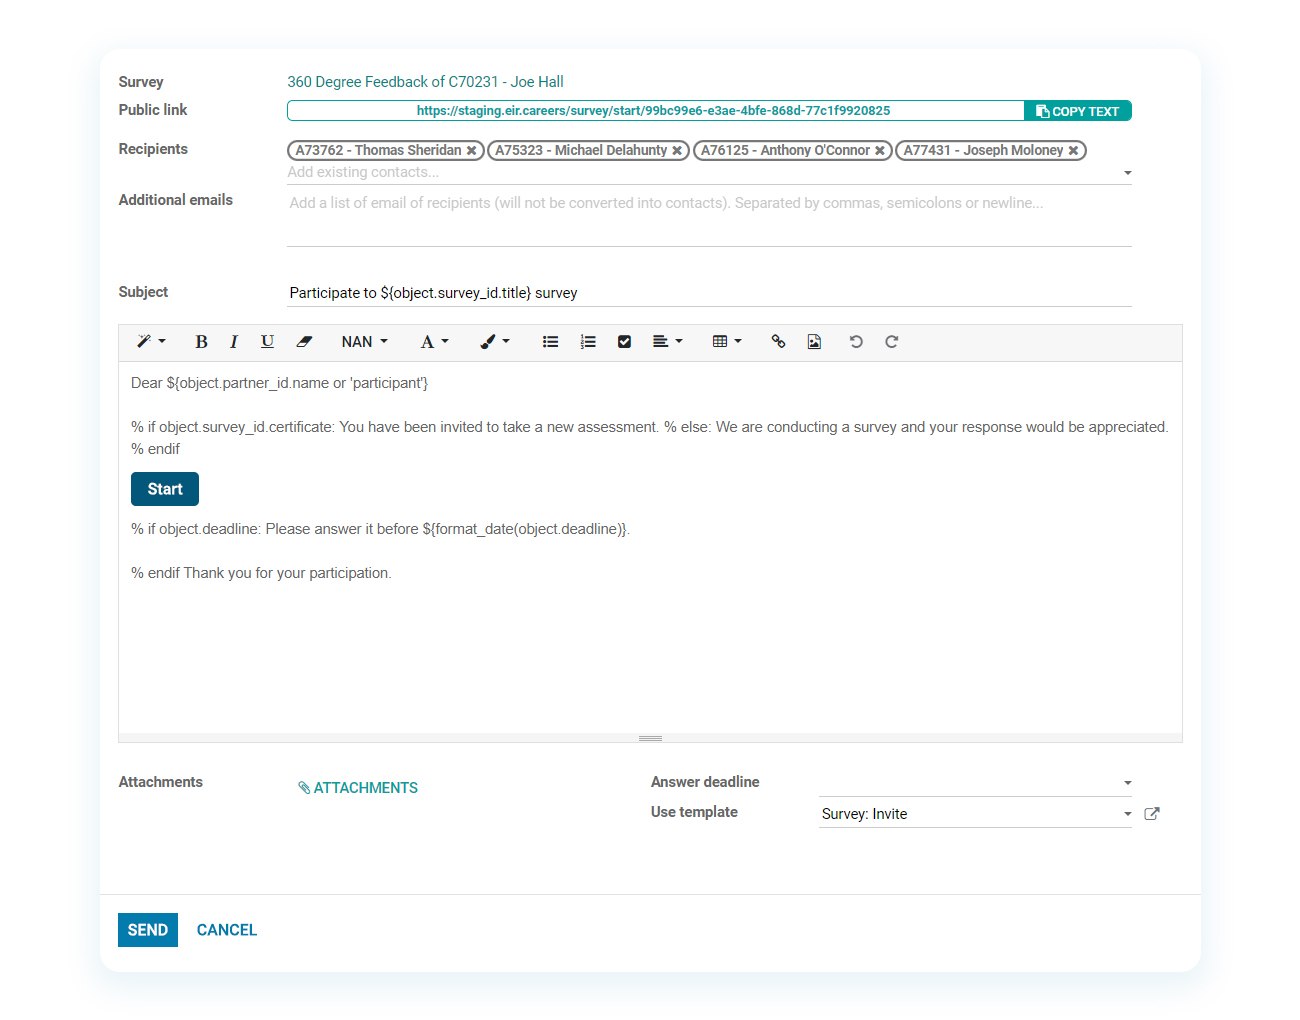The image size is (1300, 1020).
Task: Undo the last edit
Action: pos(856,342)
